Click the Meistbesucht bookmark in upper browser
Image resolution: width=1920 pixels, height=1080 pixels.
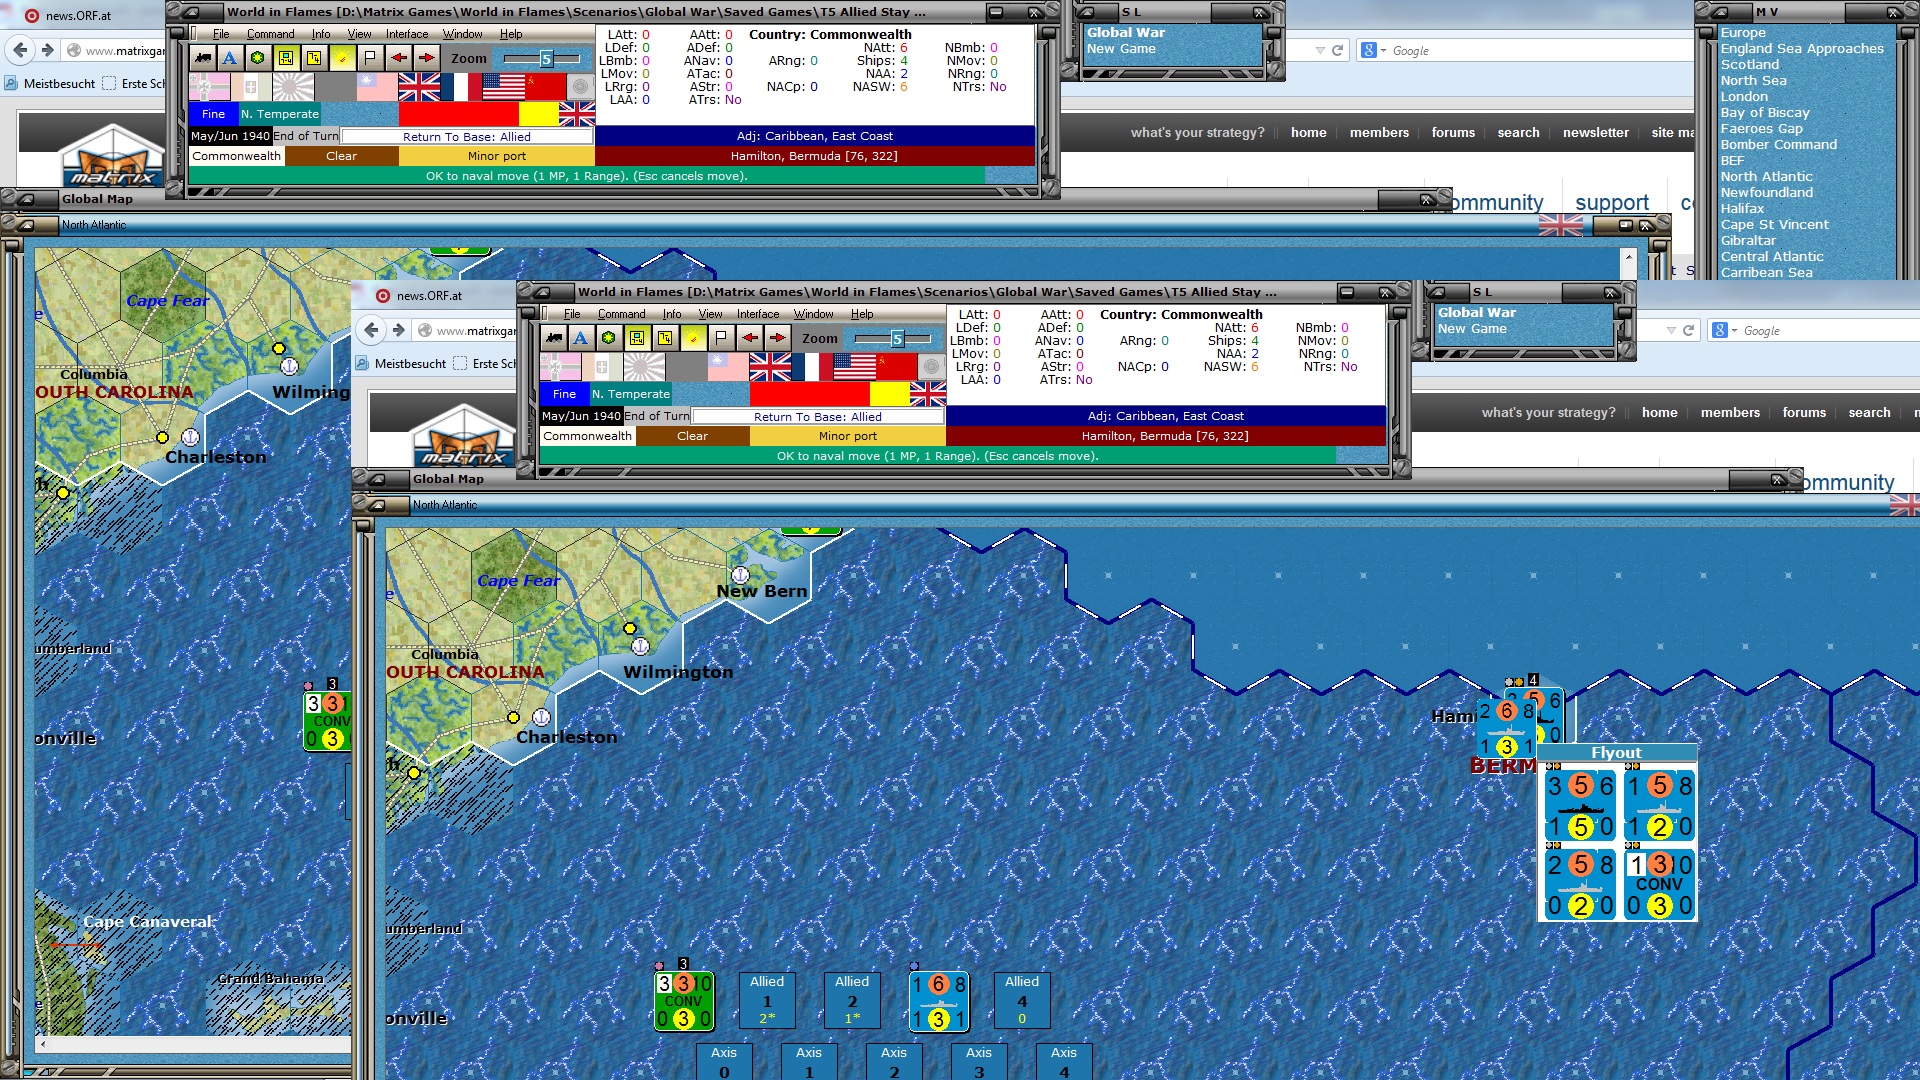coord(51,84)
